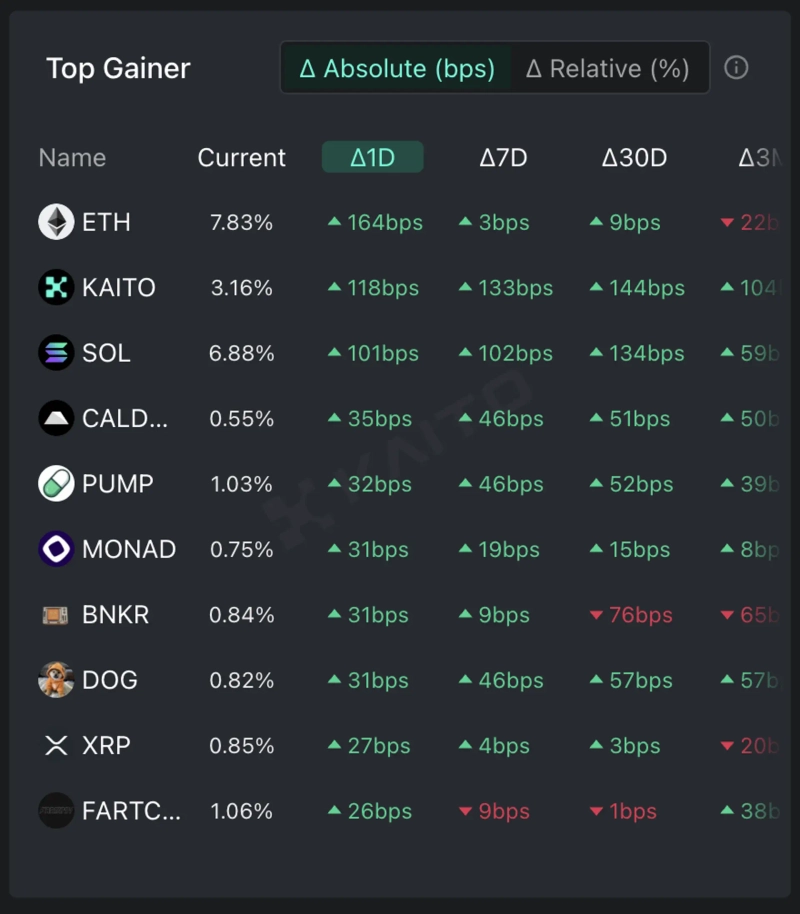Click the DOG token avatar icon
Image resolution: width=800 pixels, height=914 pixels.
pos(56,680)
